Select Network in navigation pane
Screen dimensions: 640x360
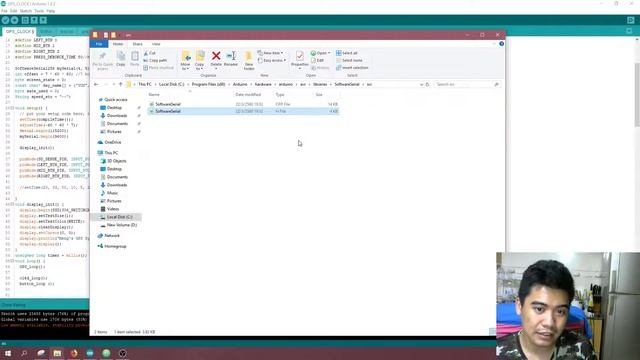(112, 236)
